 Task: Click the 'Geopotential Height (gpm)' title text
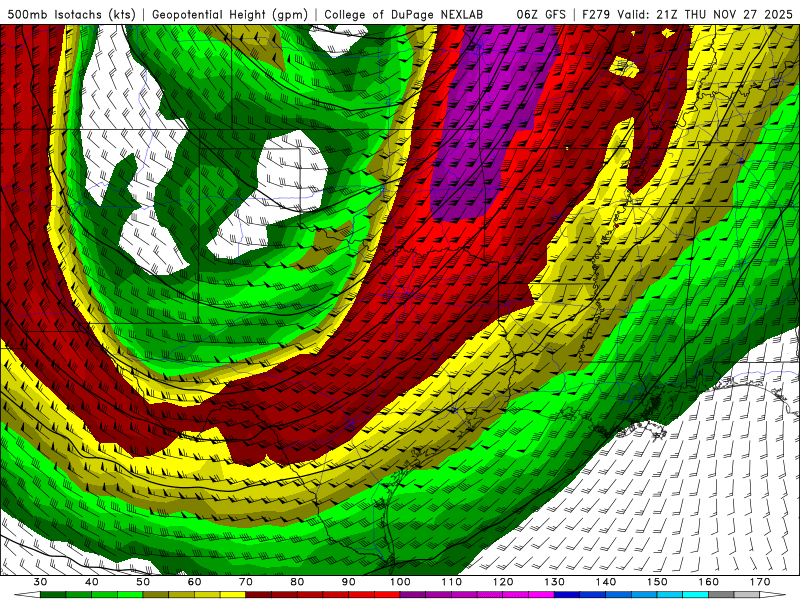230,15
